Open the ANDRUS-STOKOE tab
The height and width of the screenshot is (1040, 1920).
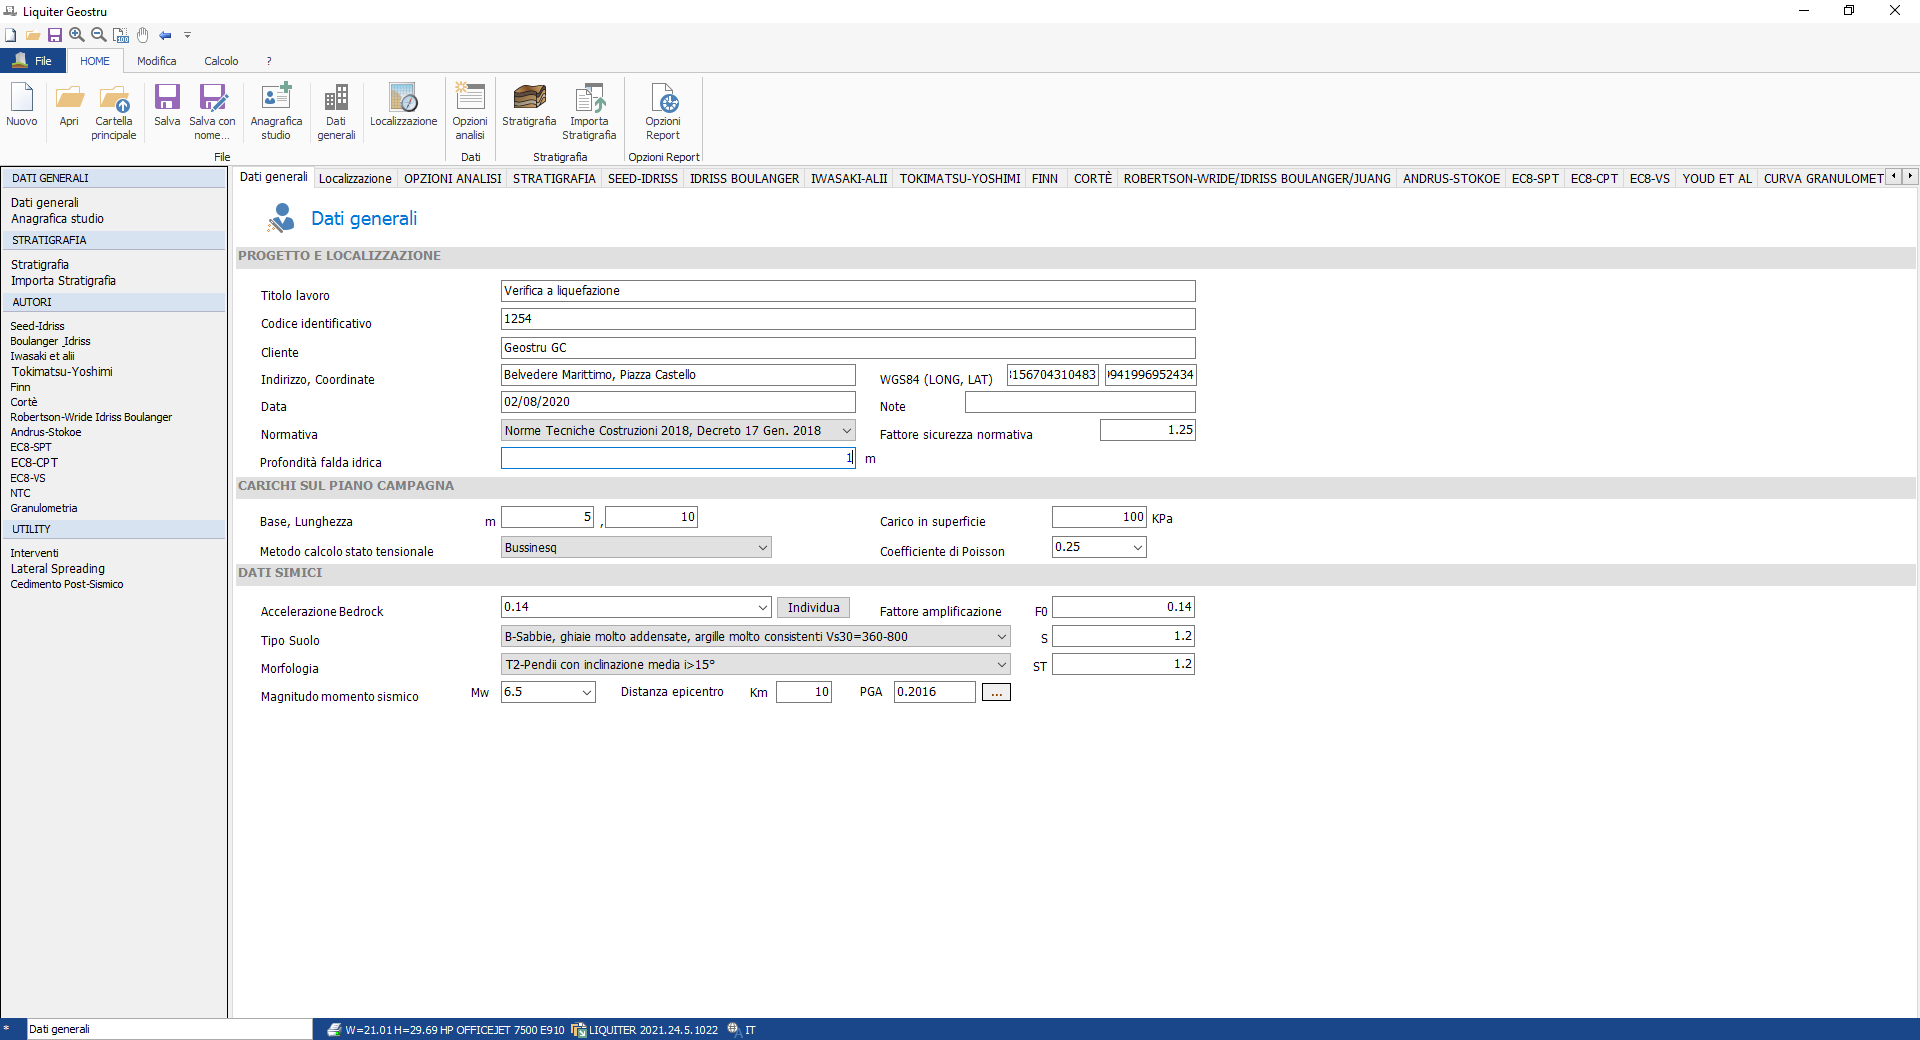pos(1451,179)
